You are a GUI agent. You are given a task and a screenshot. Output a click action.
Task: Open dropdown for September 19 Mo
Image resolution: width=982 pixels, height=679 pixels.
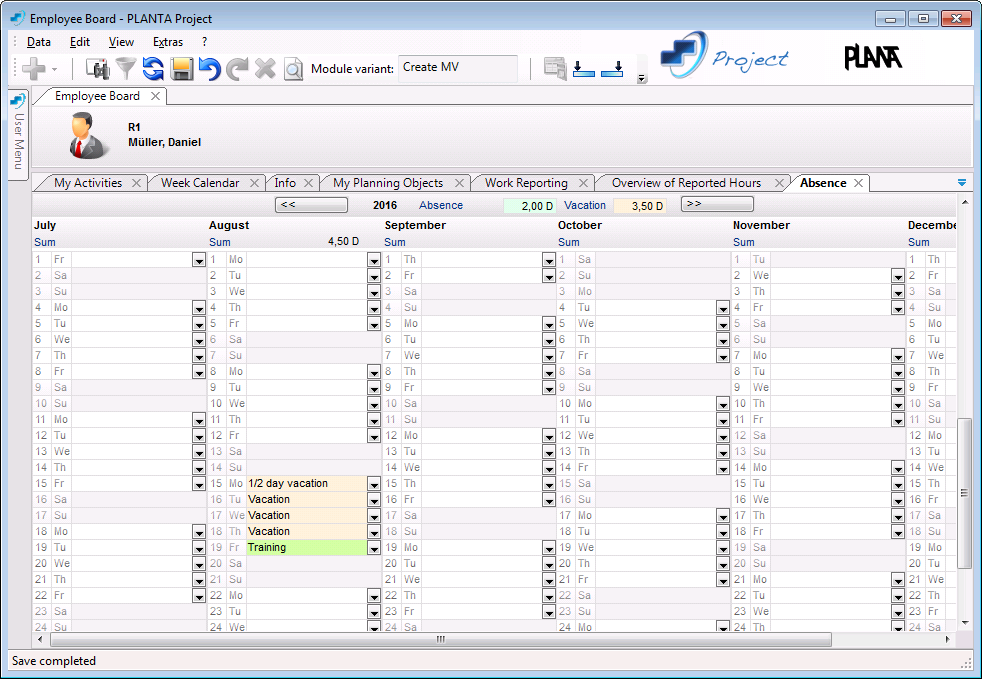[549, 548]
